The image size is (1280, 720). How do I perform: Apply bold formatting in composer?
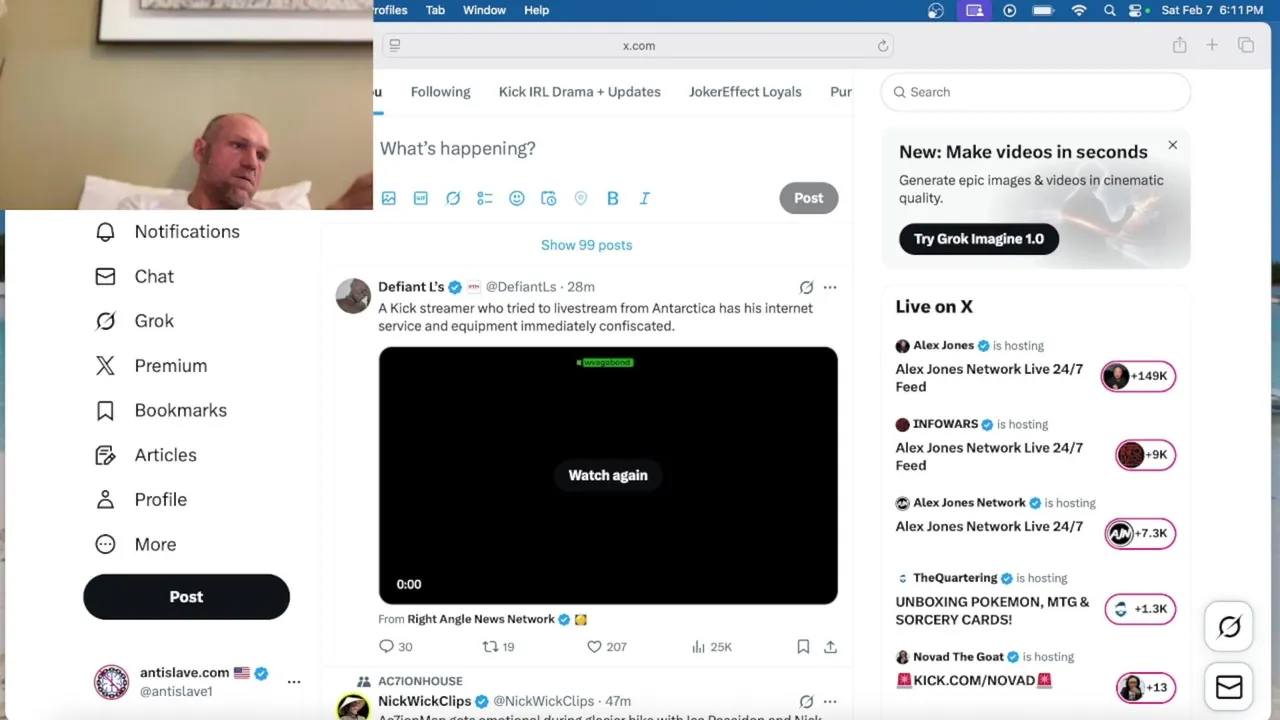pyautogui.click(x=613, y=198)
